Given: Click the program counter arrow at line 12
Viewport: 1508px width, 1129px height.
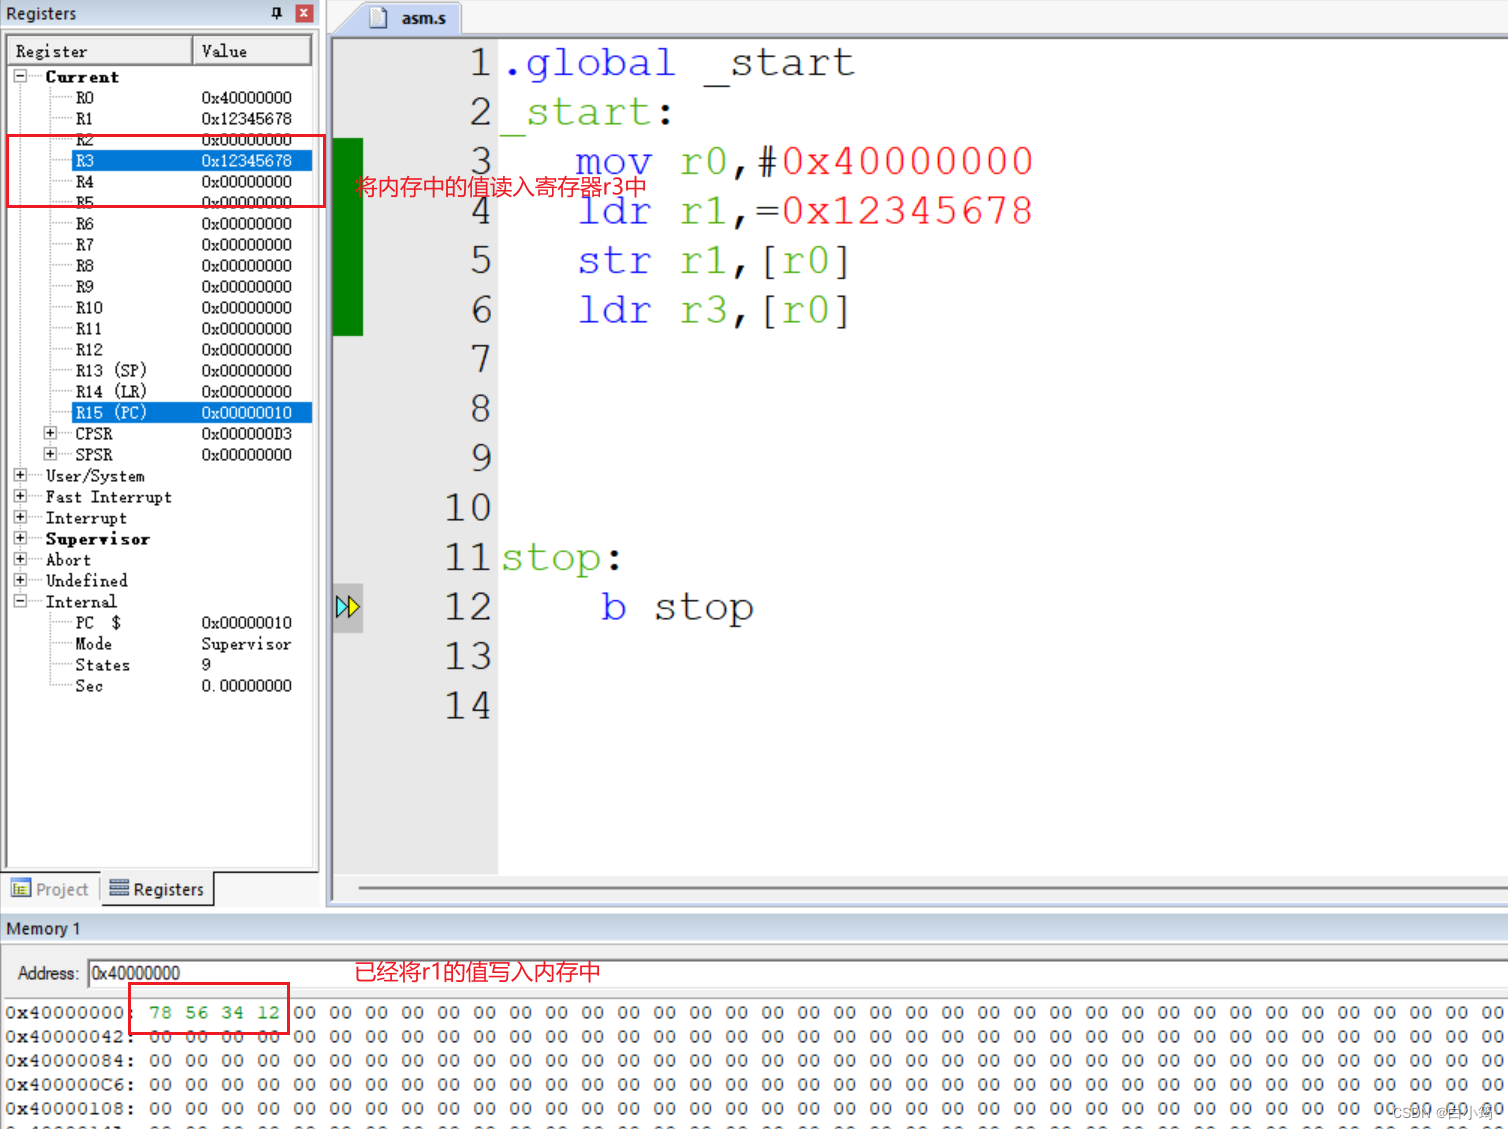Looking at the screenshot, I should coord(347,607).
